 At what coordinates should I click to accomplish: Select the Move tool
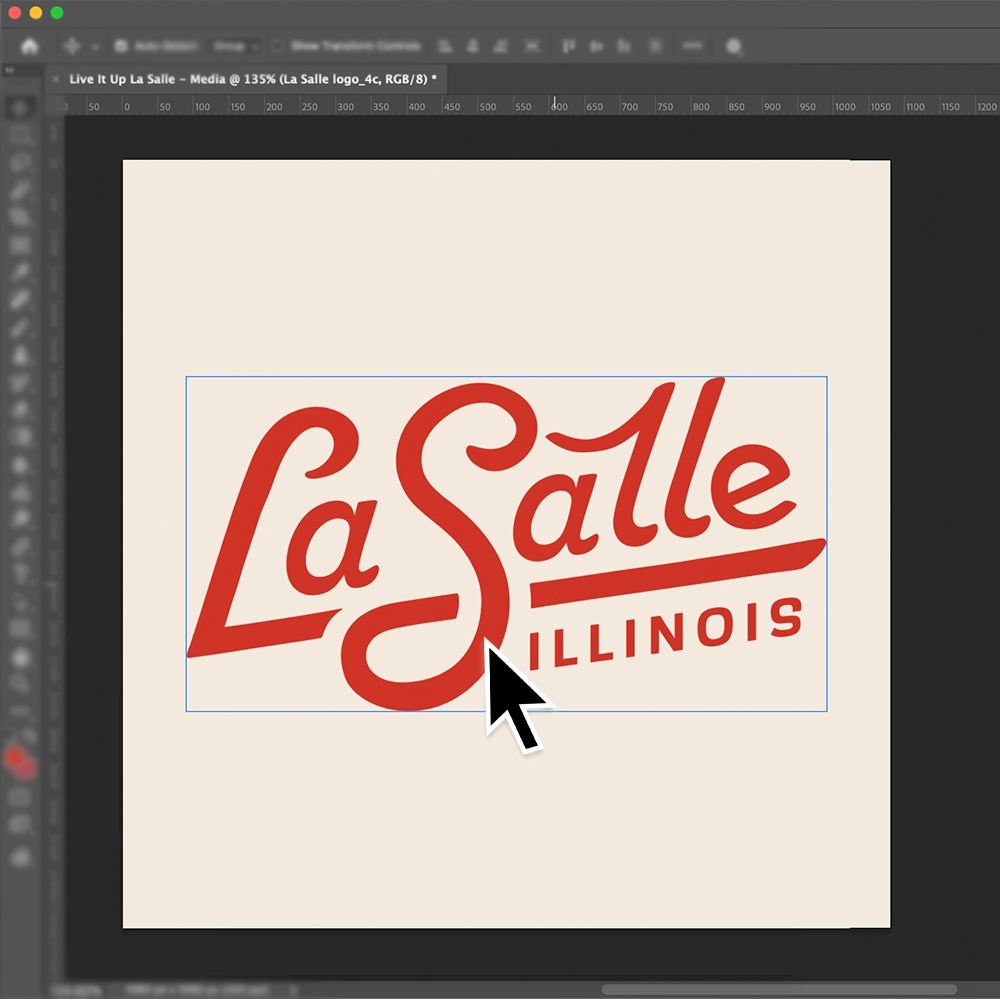click(x=20, y=107)
